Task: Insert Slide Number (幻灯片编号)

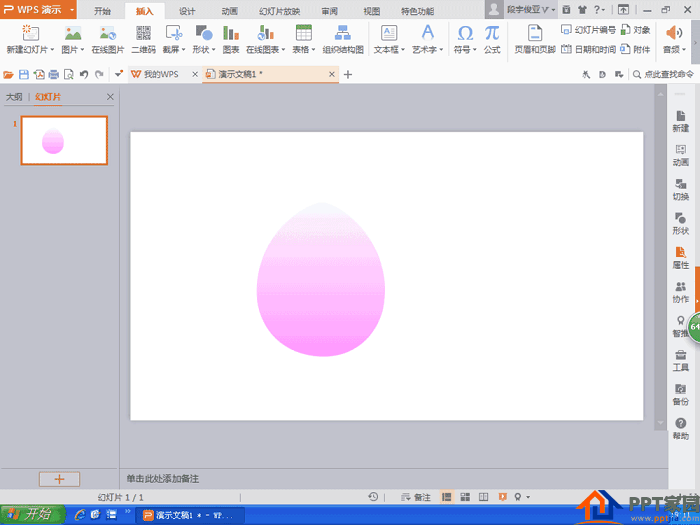Action: pos(588,30)
